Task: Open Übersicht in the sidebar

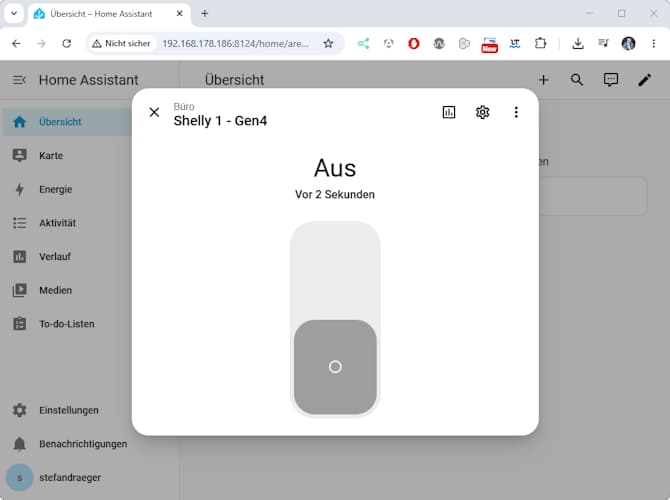Action: 68,122
